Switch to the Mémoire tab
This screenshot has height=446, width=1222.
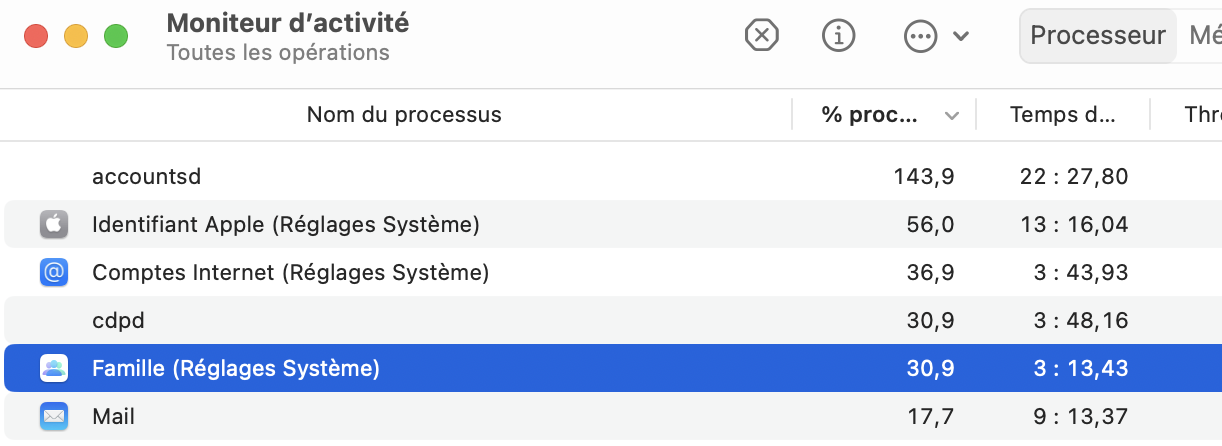click(x=1204, y=36)
